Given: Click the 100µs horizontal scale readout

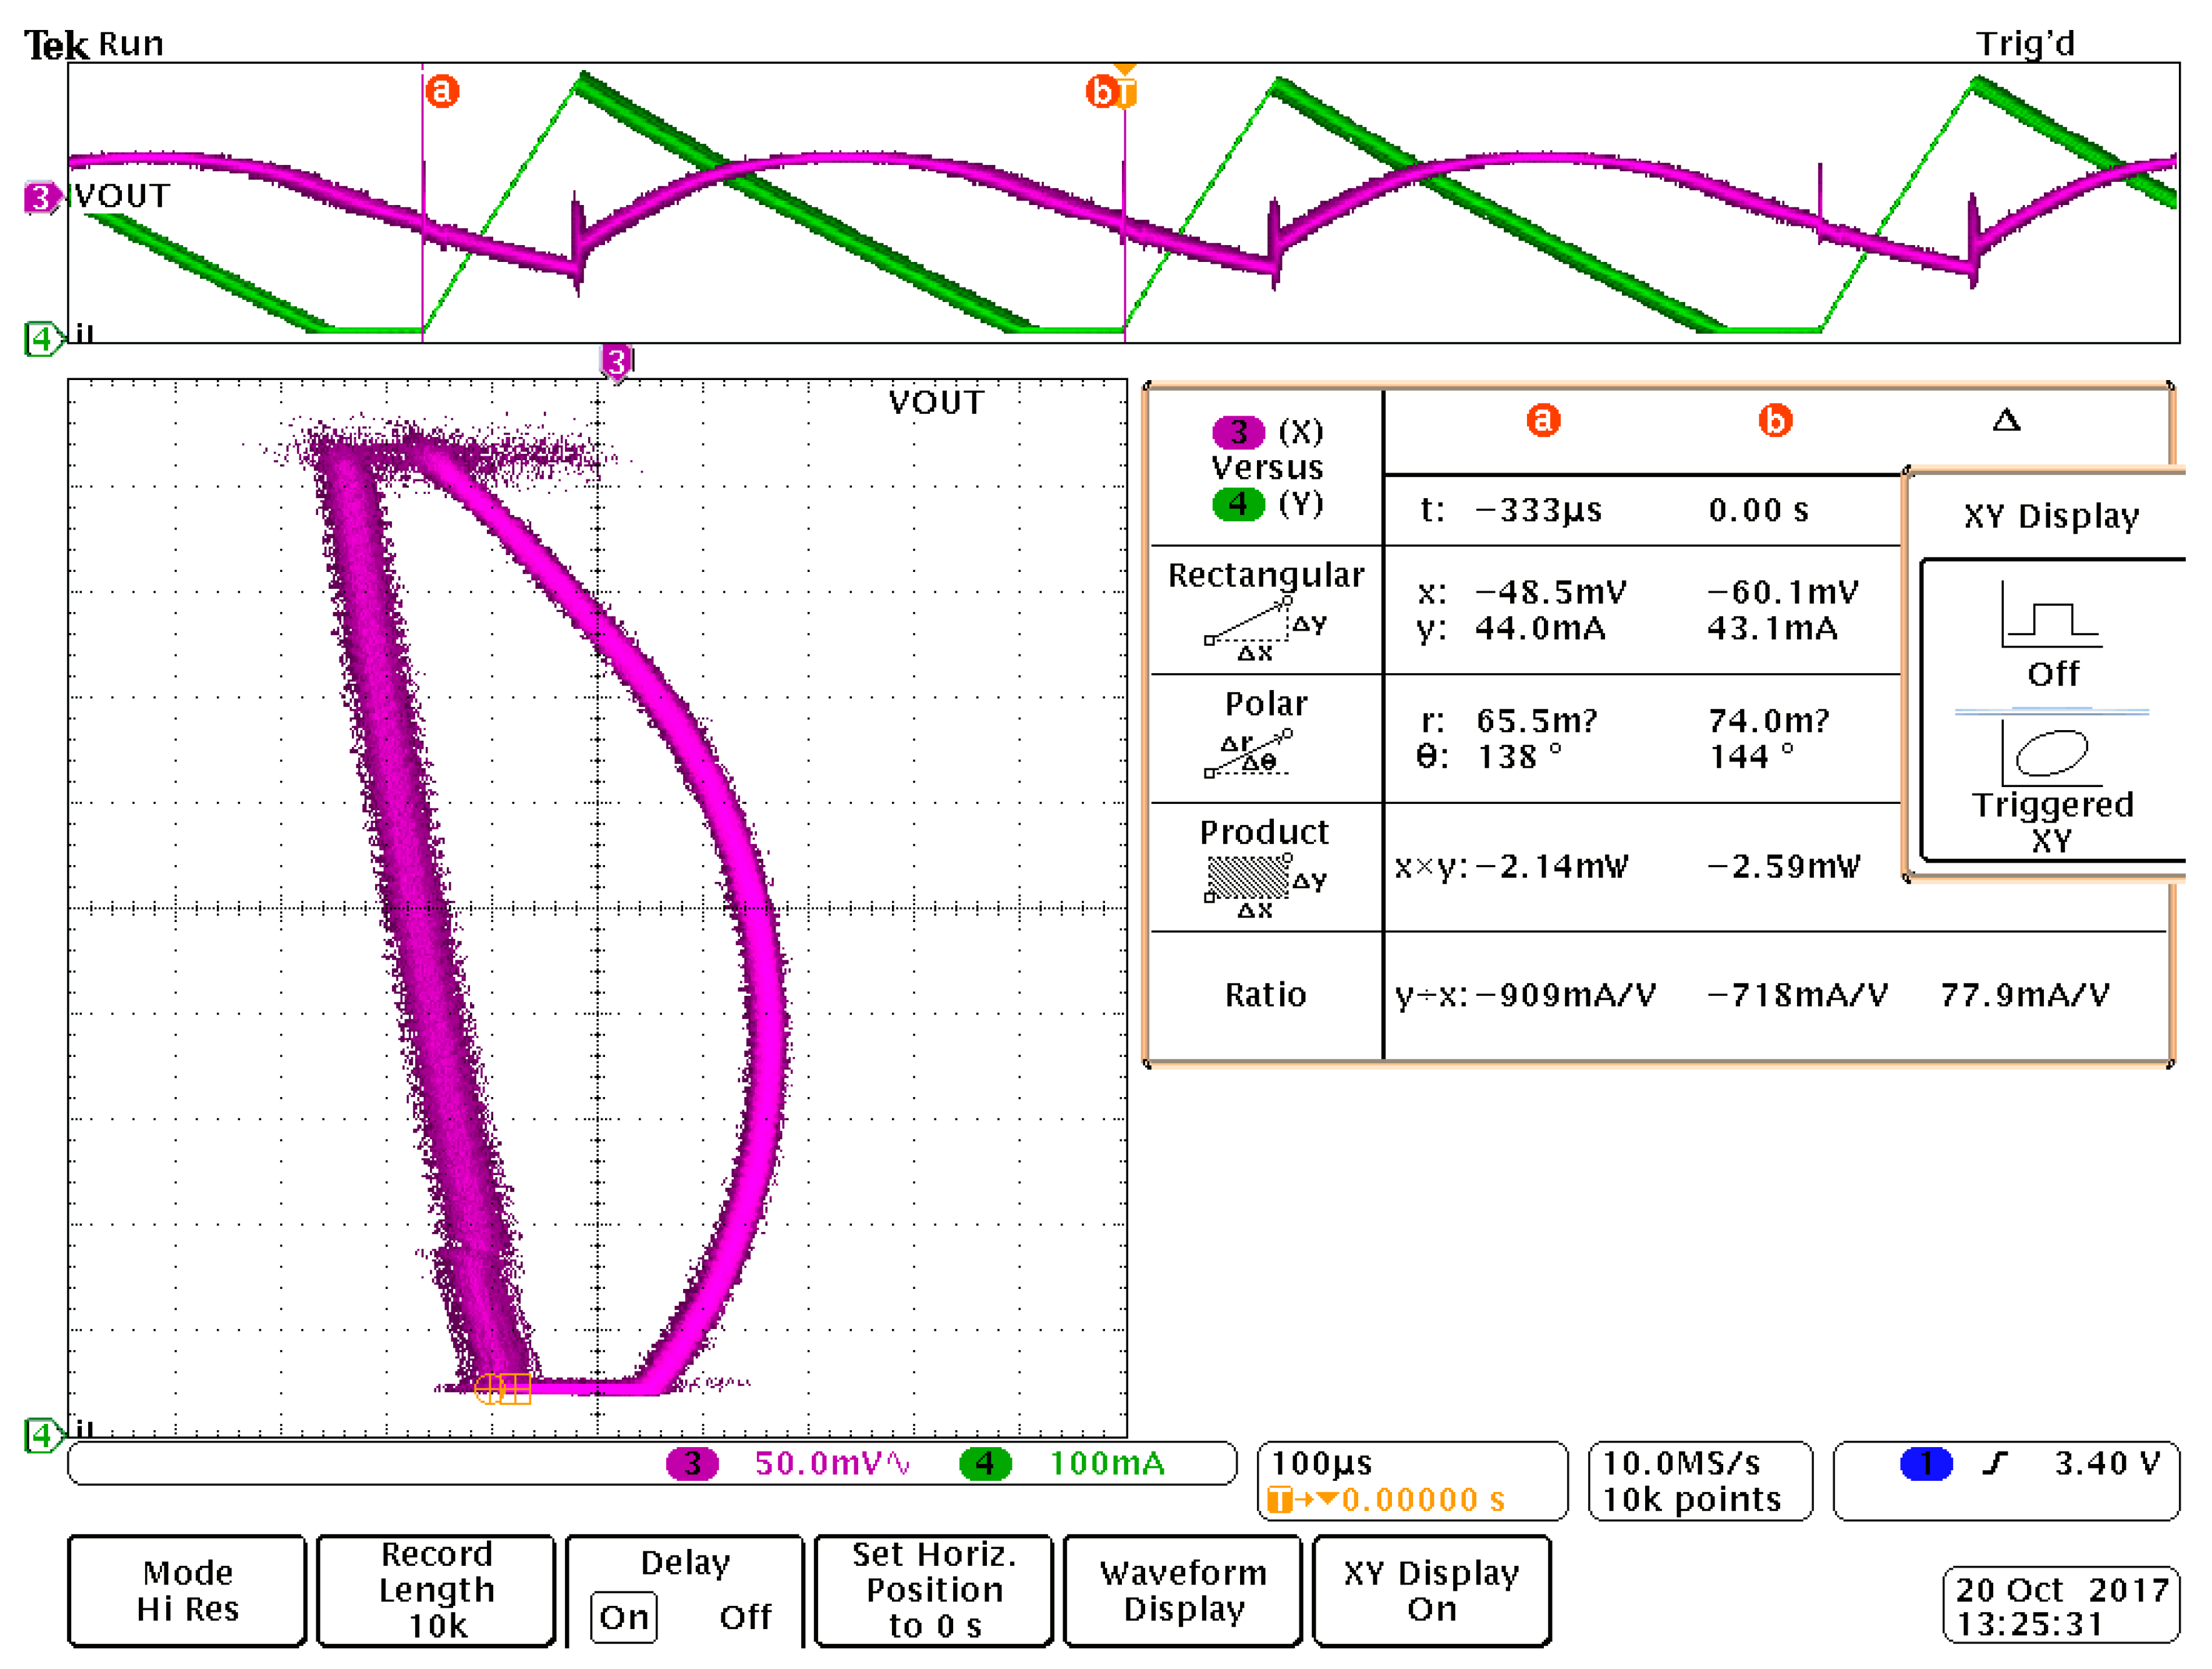Looking at the screenshot, I should 1321,1463.
